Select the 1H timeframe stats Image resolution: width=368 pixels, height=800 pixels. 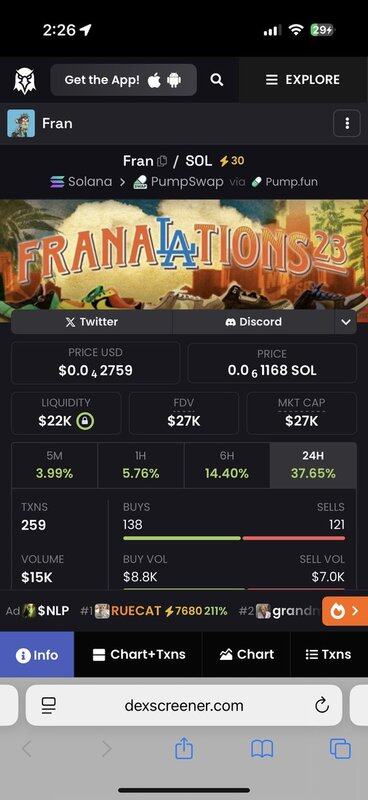[x=141, y=465]
